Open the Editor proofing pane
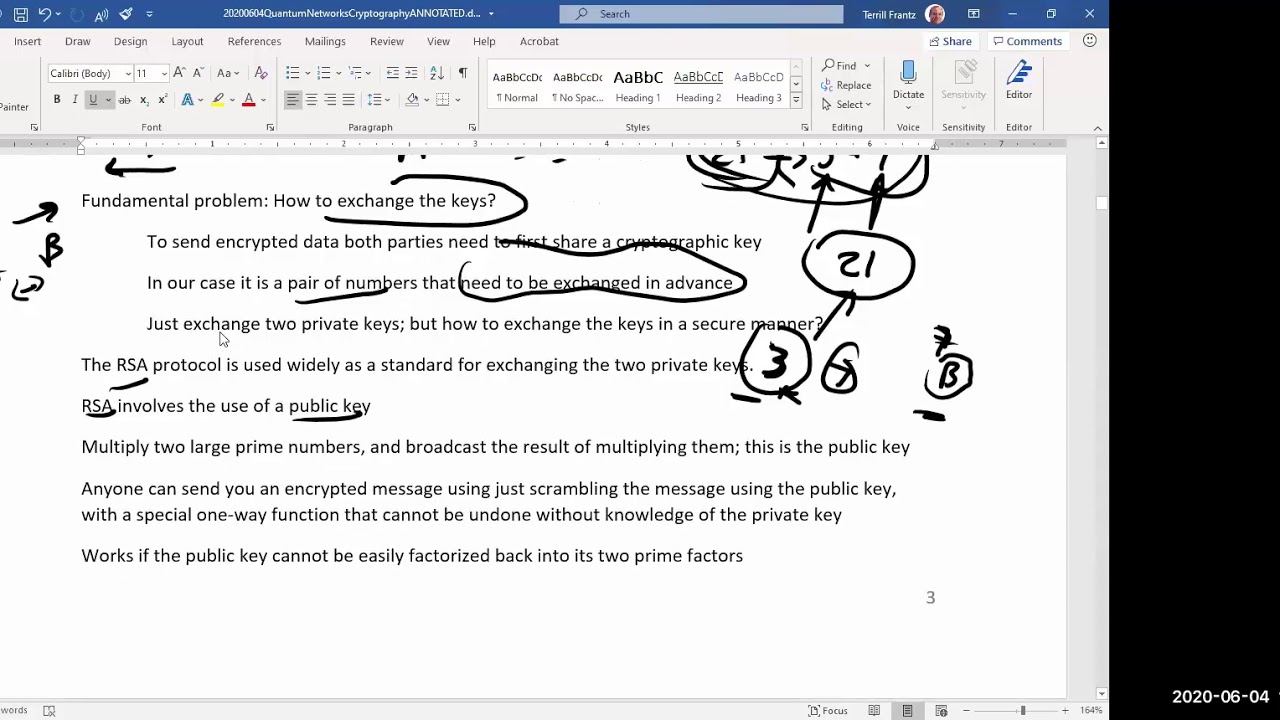 click(1019, 80)
